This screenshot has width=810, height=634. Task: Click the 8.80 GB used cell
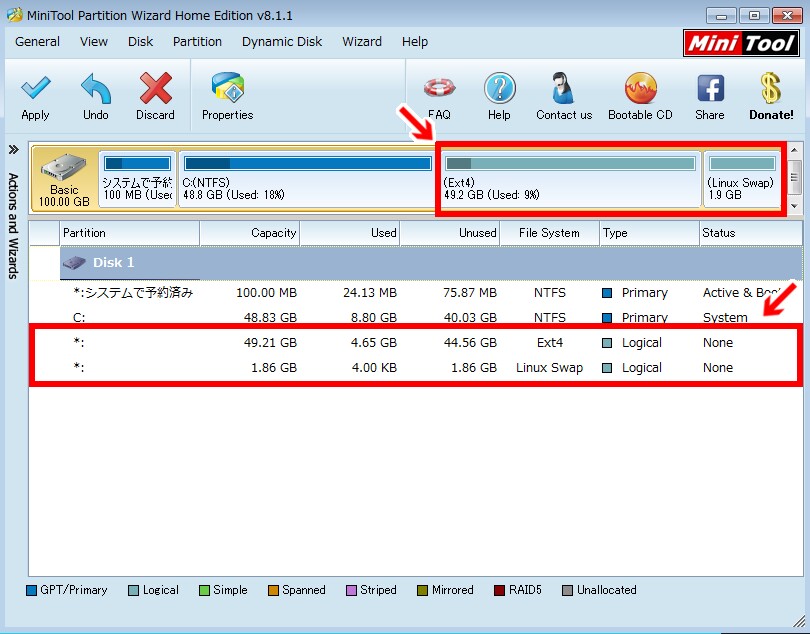click(373, 318)
